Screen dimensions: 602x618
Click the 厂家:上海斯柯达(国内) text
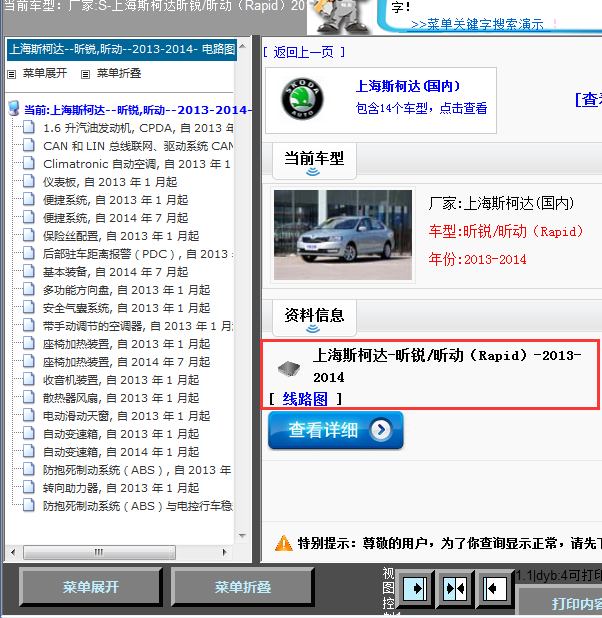501,204
